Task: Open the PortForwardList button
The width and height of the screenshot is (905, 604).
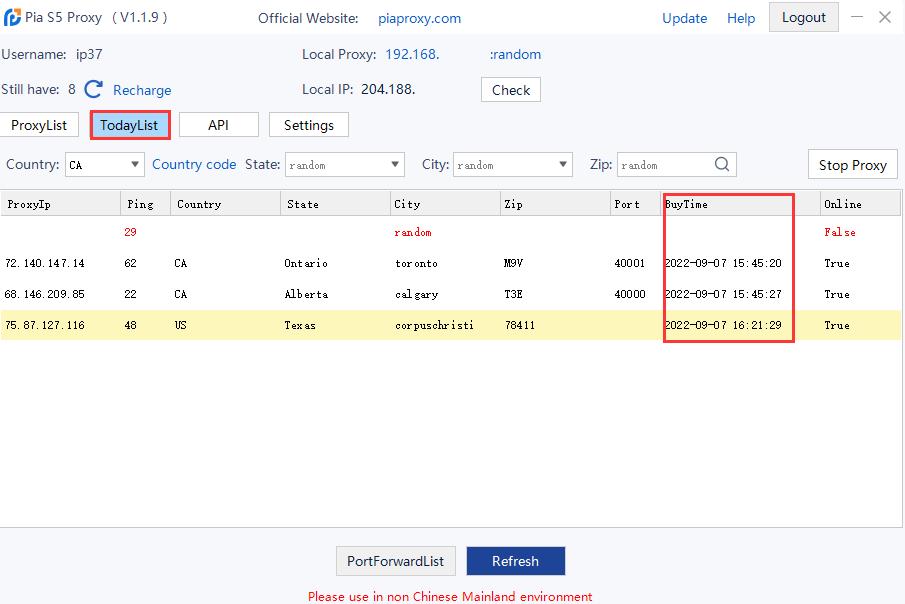Action: click(x=395, y=561)
